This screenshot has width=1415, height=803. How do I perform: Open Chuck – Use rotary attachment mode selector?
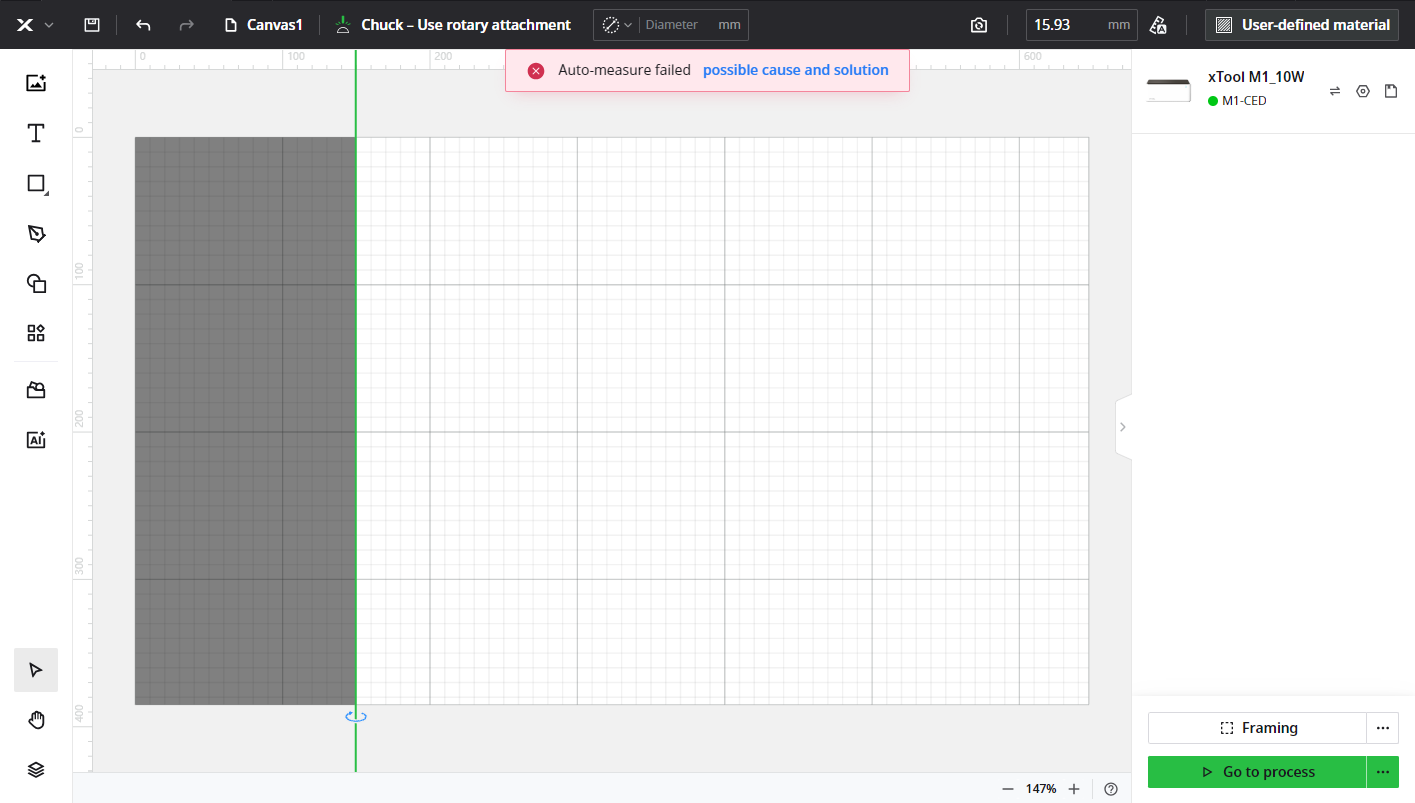453,25
